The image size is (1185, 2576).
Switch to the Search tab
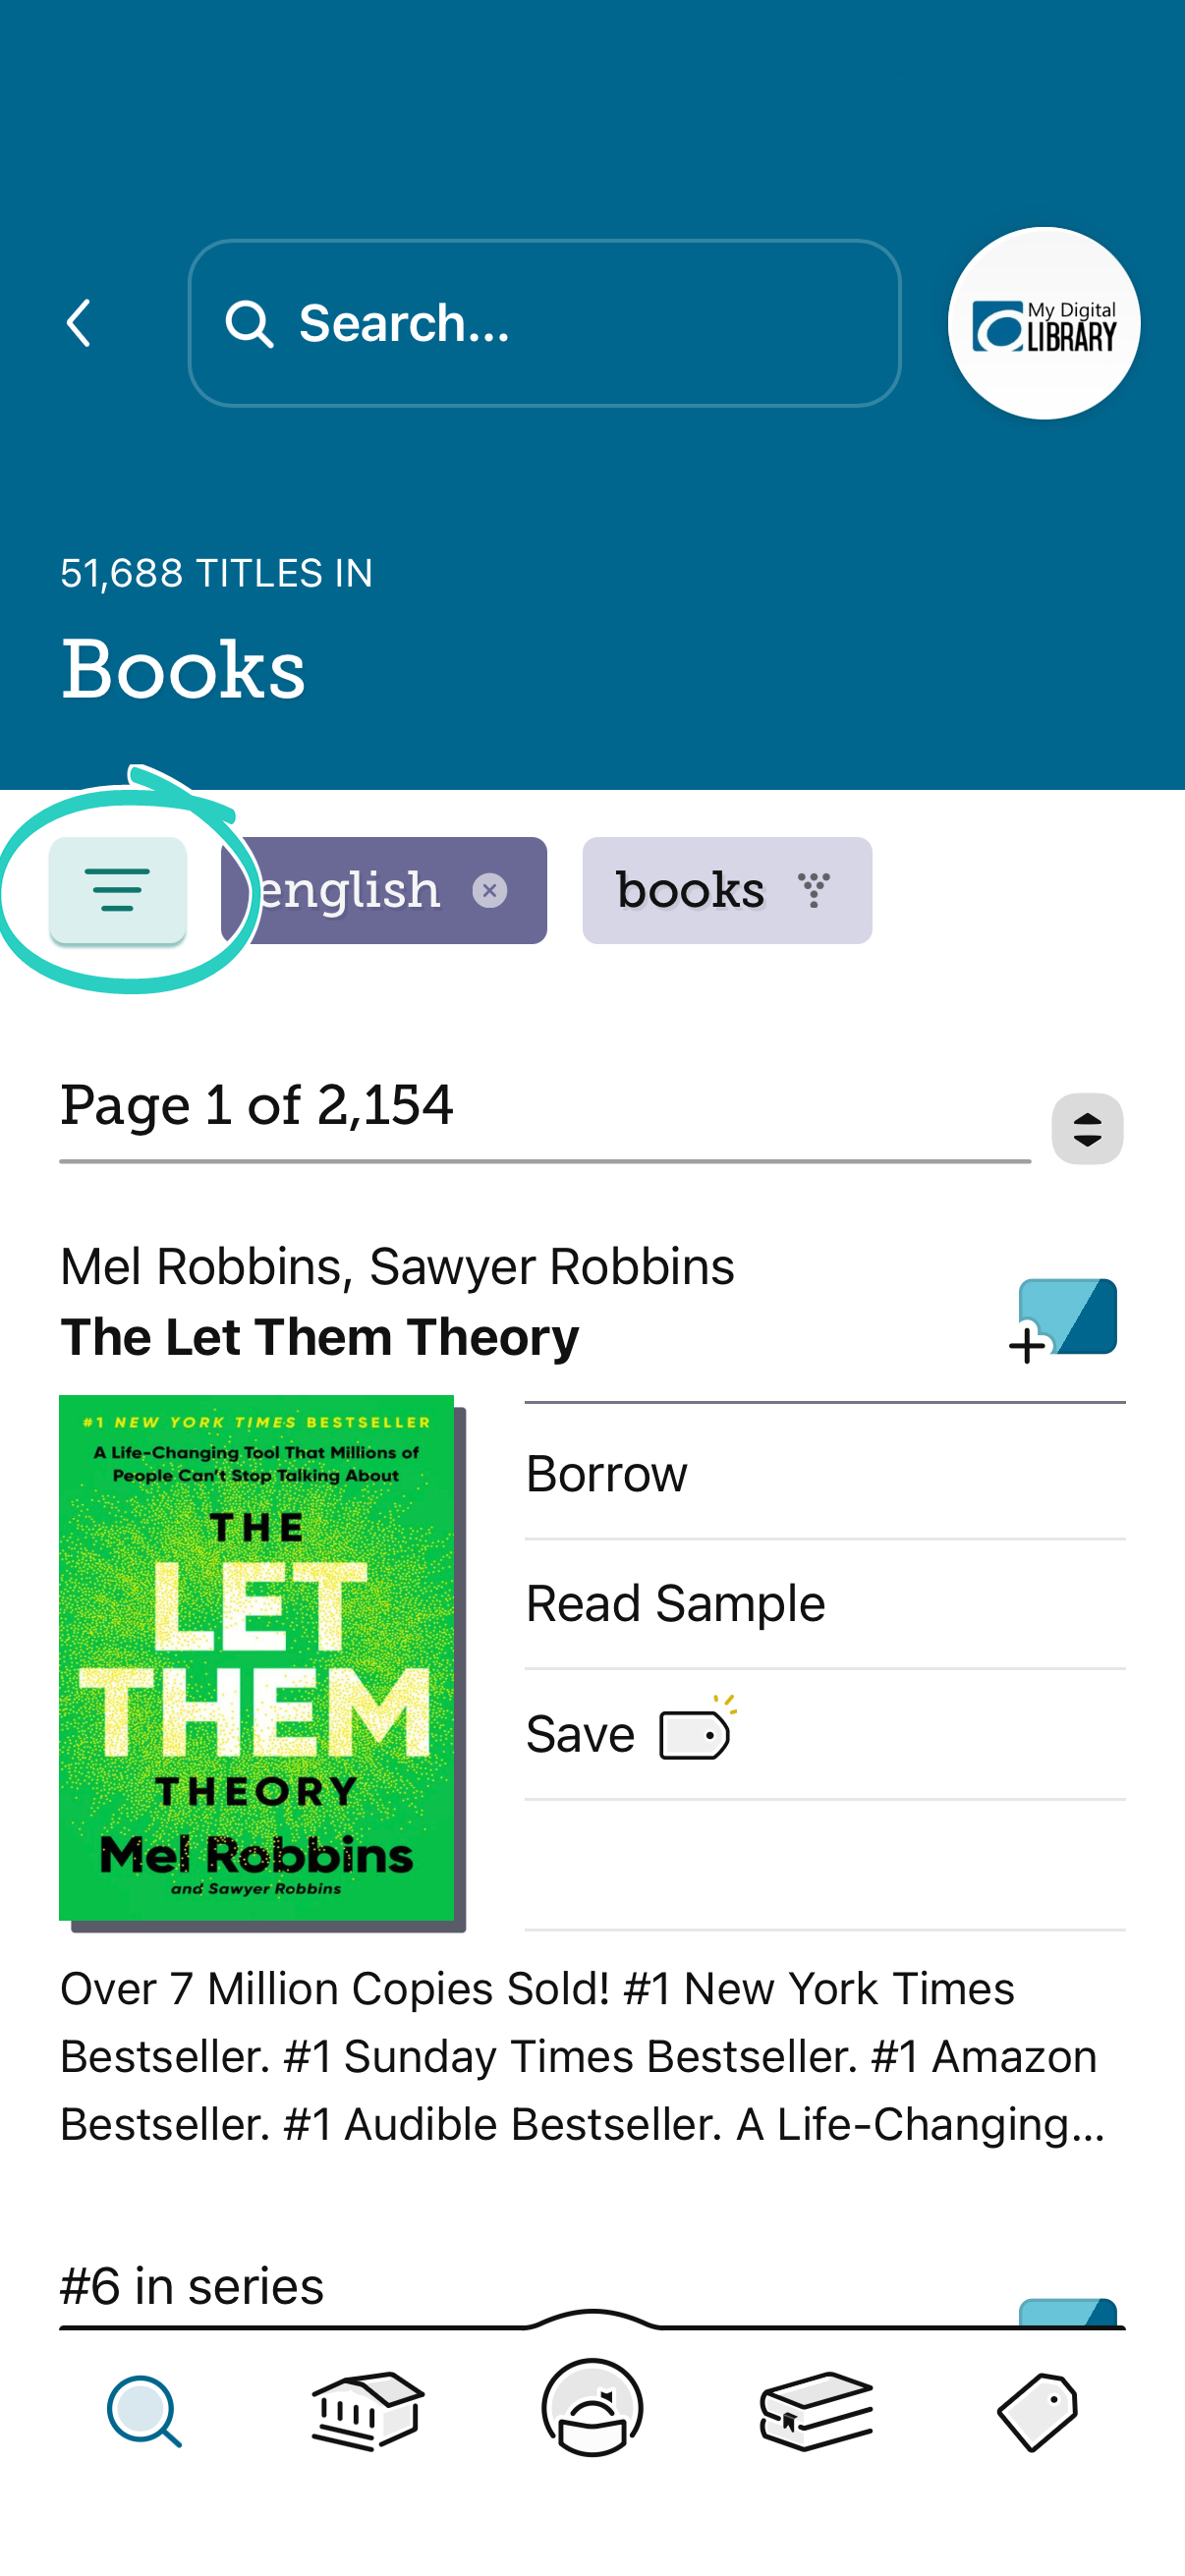(145, 2410)
